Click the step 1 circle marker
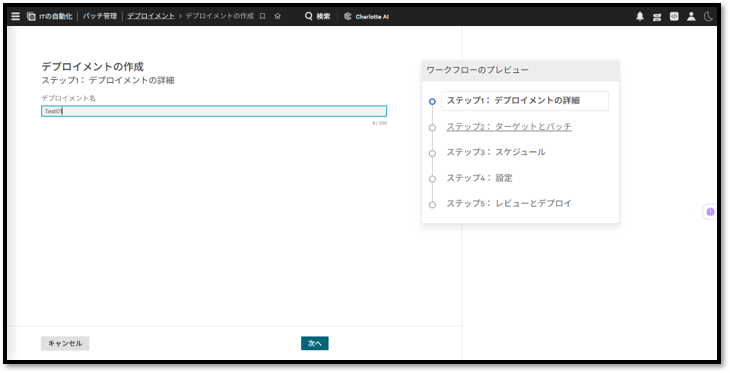The height and width of the screenshot is (373, 730). [432, 101]
